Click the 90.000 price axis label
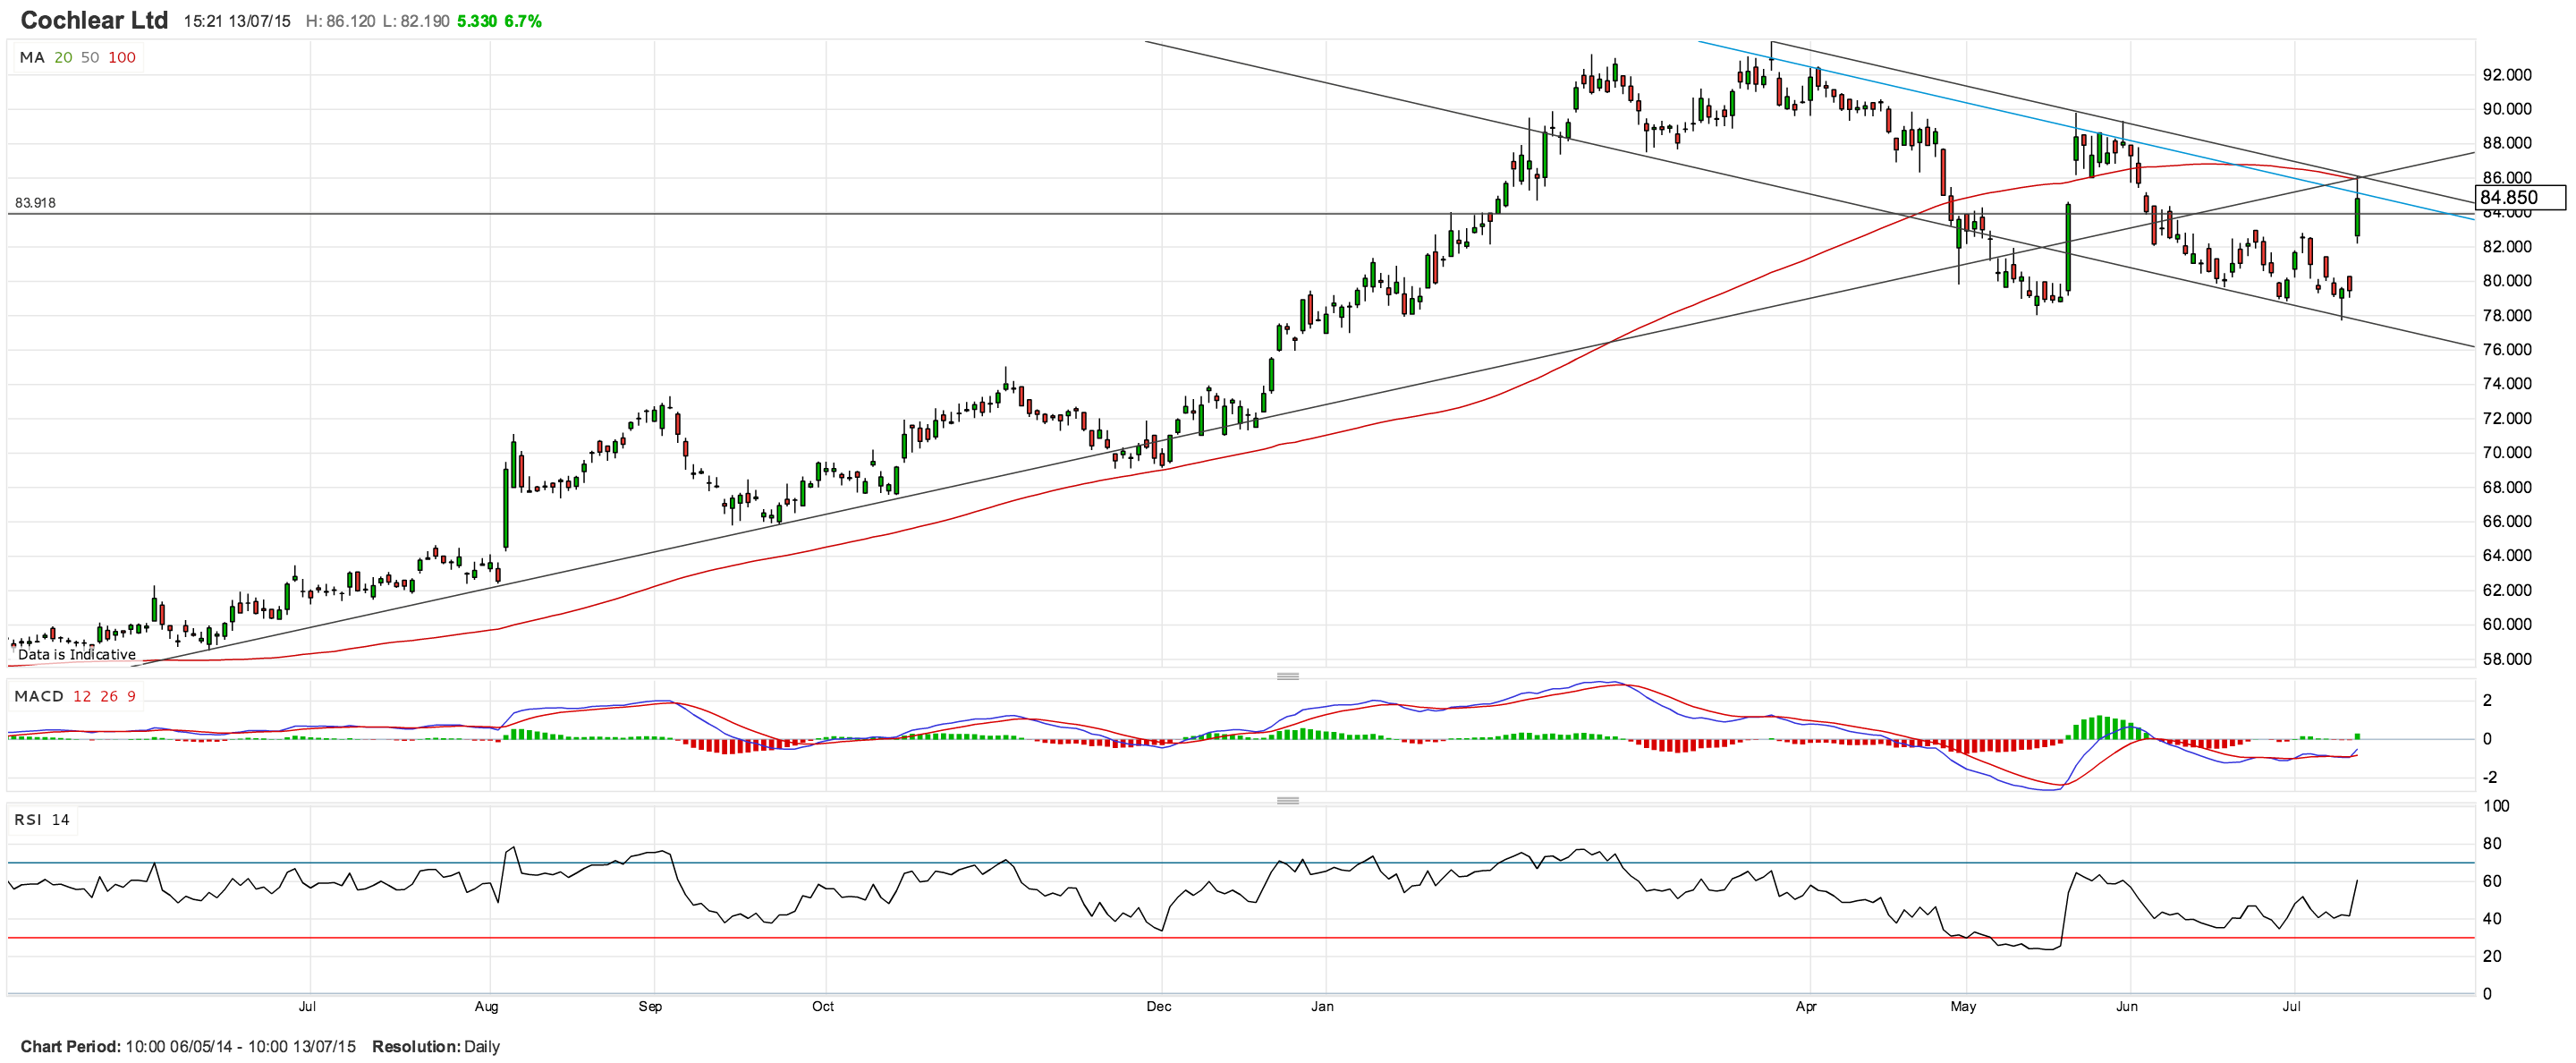This screenshot has height=1063, width=2576. [x=2507, y=109]
